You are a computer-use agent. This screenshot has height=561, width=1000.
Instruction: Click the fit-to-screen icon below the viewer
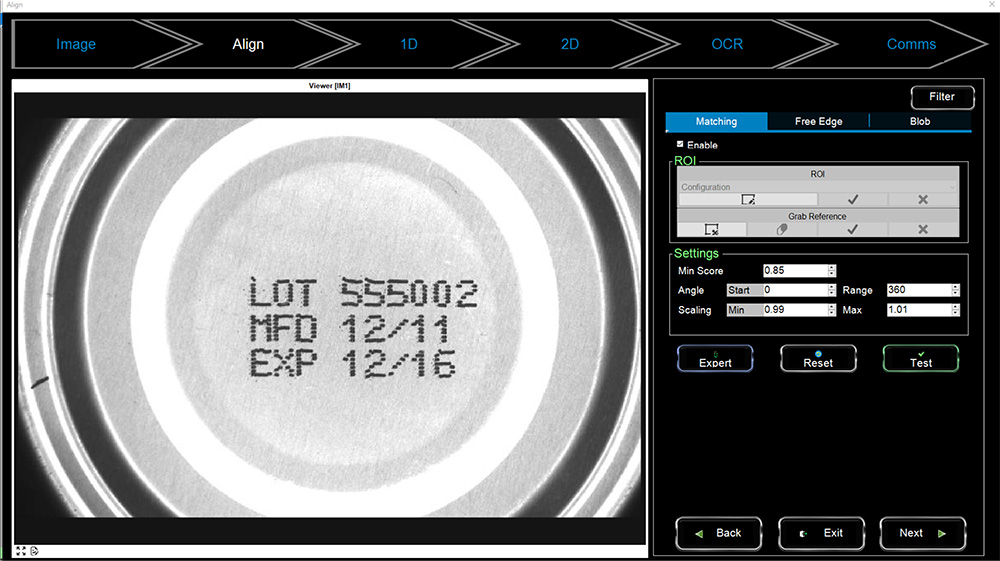tap(21, 551)
